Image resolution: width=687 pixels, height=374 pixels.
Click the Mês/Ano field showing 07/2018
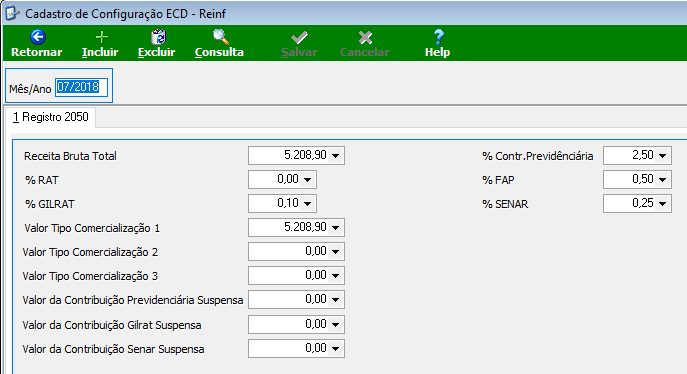tap(81, 87)
